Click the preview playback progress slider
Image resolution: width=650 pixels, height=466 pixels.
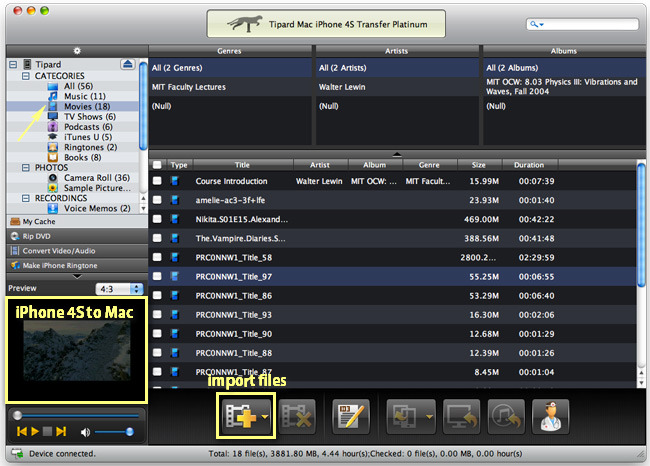tap(77, 415)
